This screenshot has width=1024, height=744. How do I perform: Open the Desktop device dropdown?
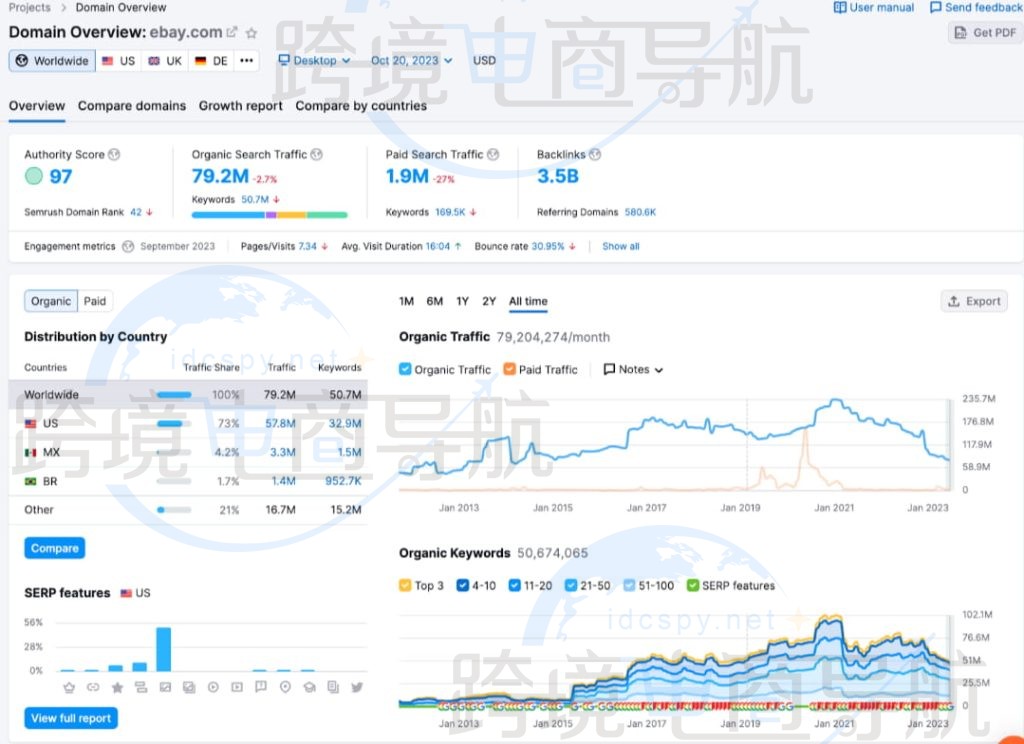(x=313, y=60)
